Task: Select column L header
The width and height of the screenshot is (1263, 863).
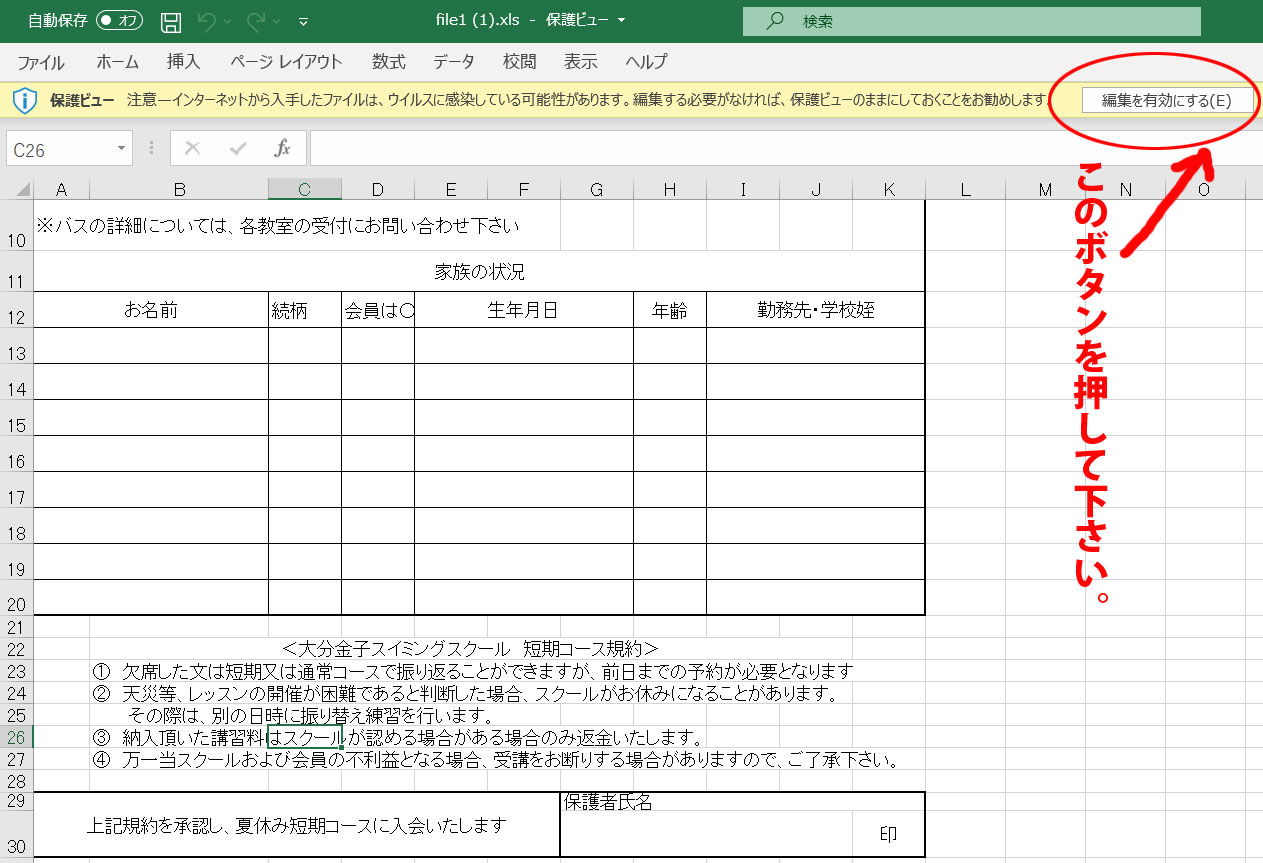Action: pyautogui.click(x=965, y=190)
